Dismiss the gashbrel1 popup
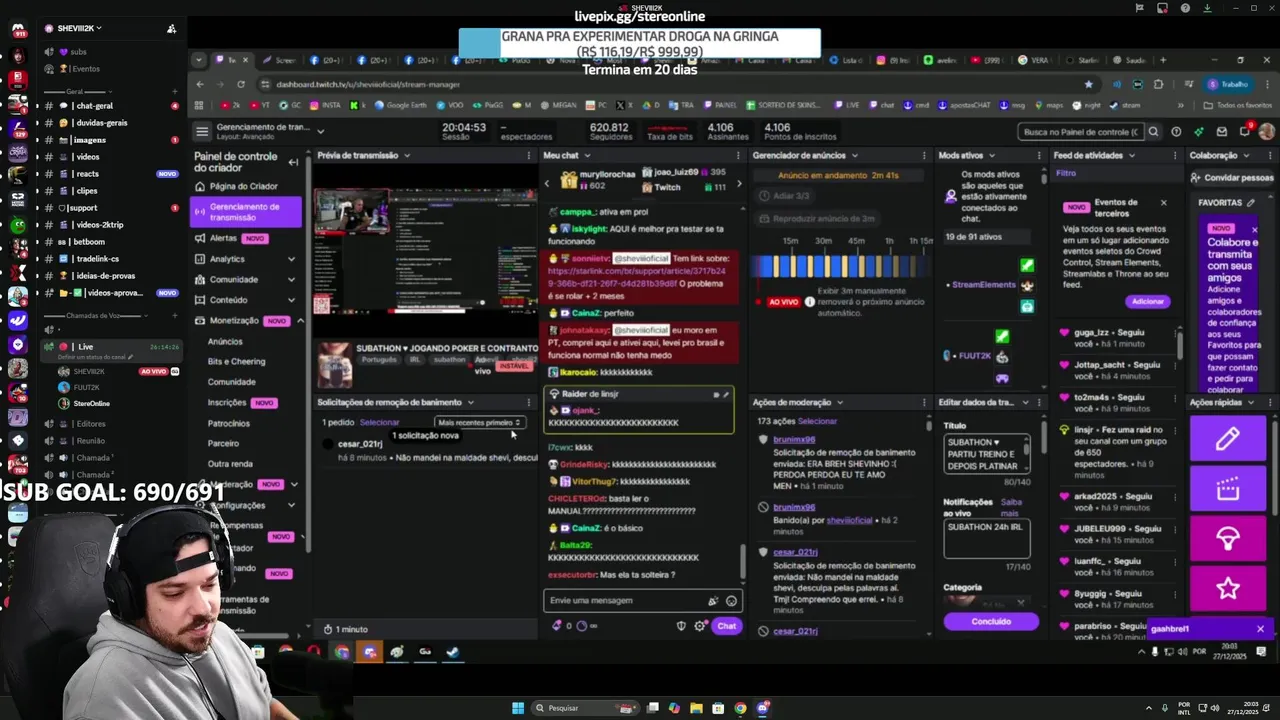The image size is (1280, 720). (1260, 629)
